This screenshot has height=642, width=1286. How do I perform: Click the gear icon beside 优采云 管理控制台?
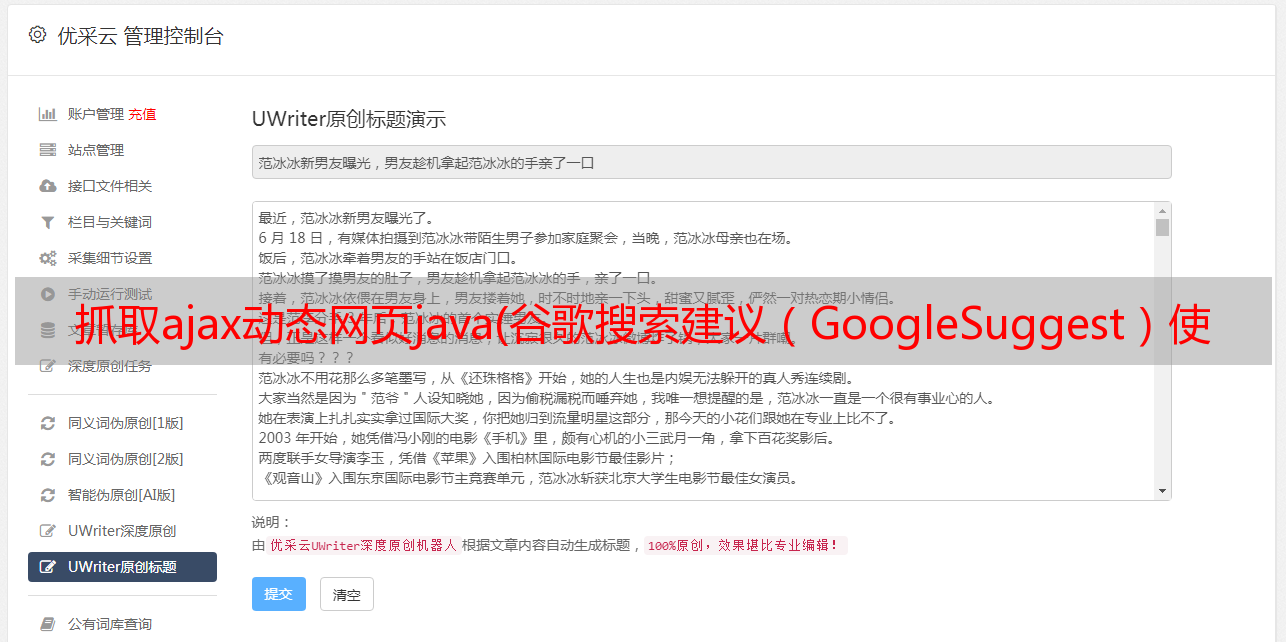click(37, 35)
